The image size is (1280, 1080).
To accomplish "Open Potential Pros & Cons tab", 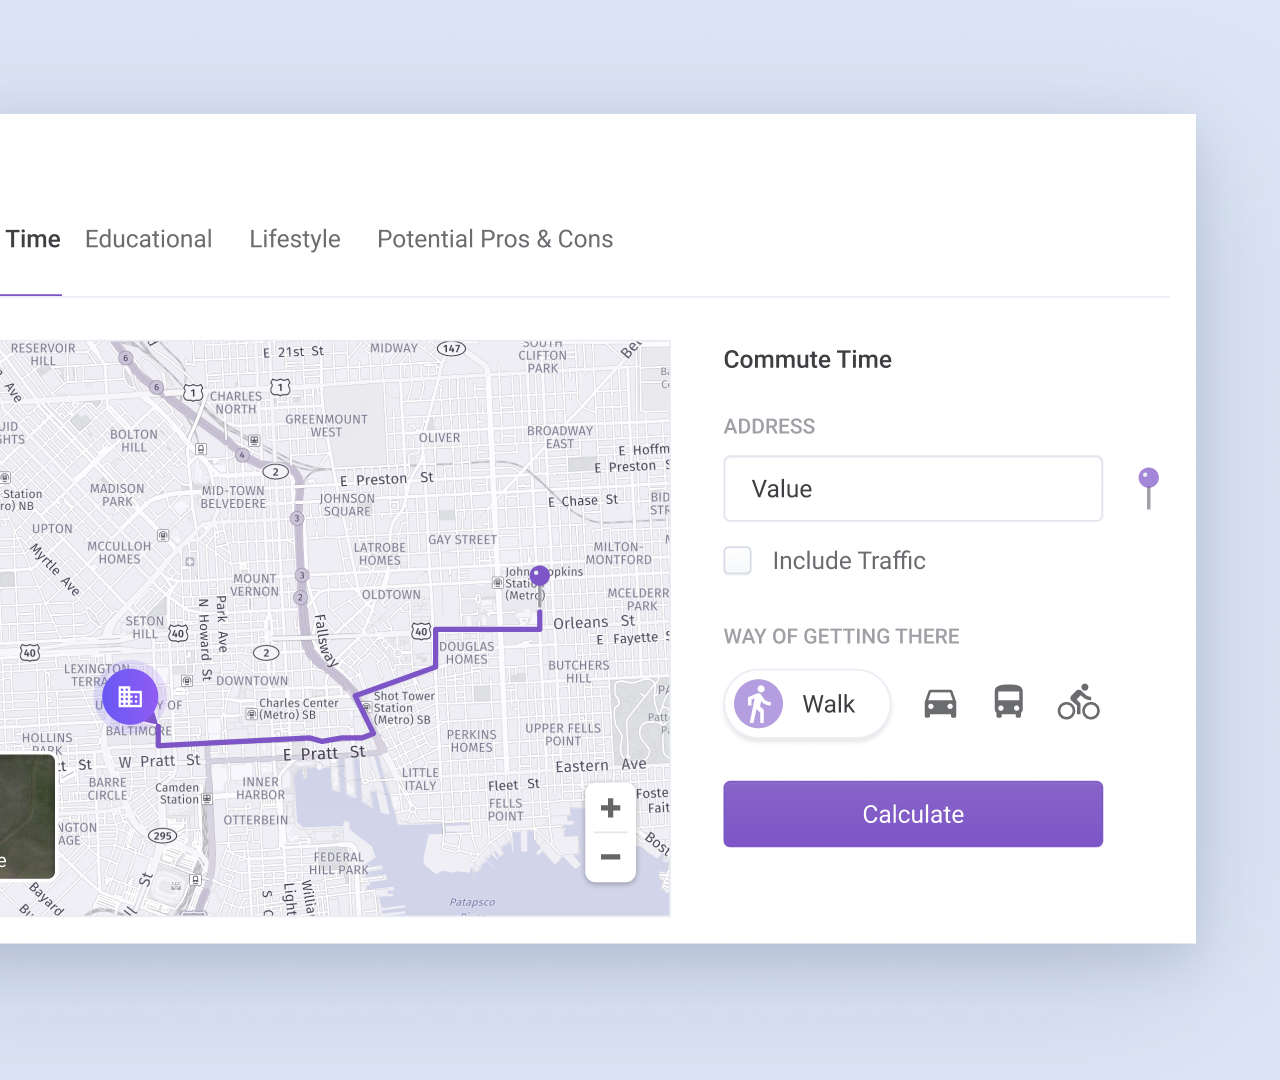I will (495, 240).
